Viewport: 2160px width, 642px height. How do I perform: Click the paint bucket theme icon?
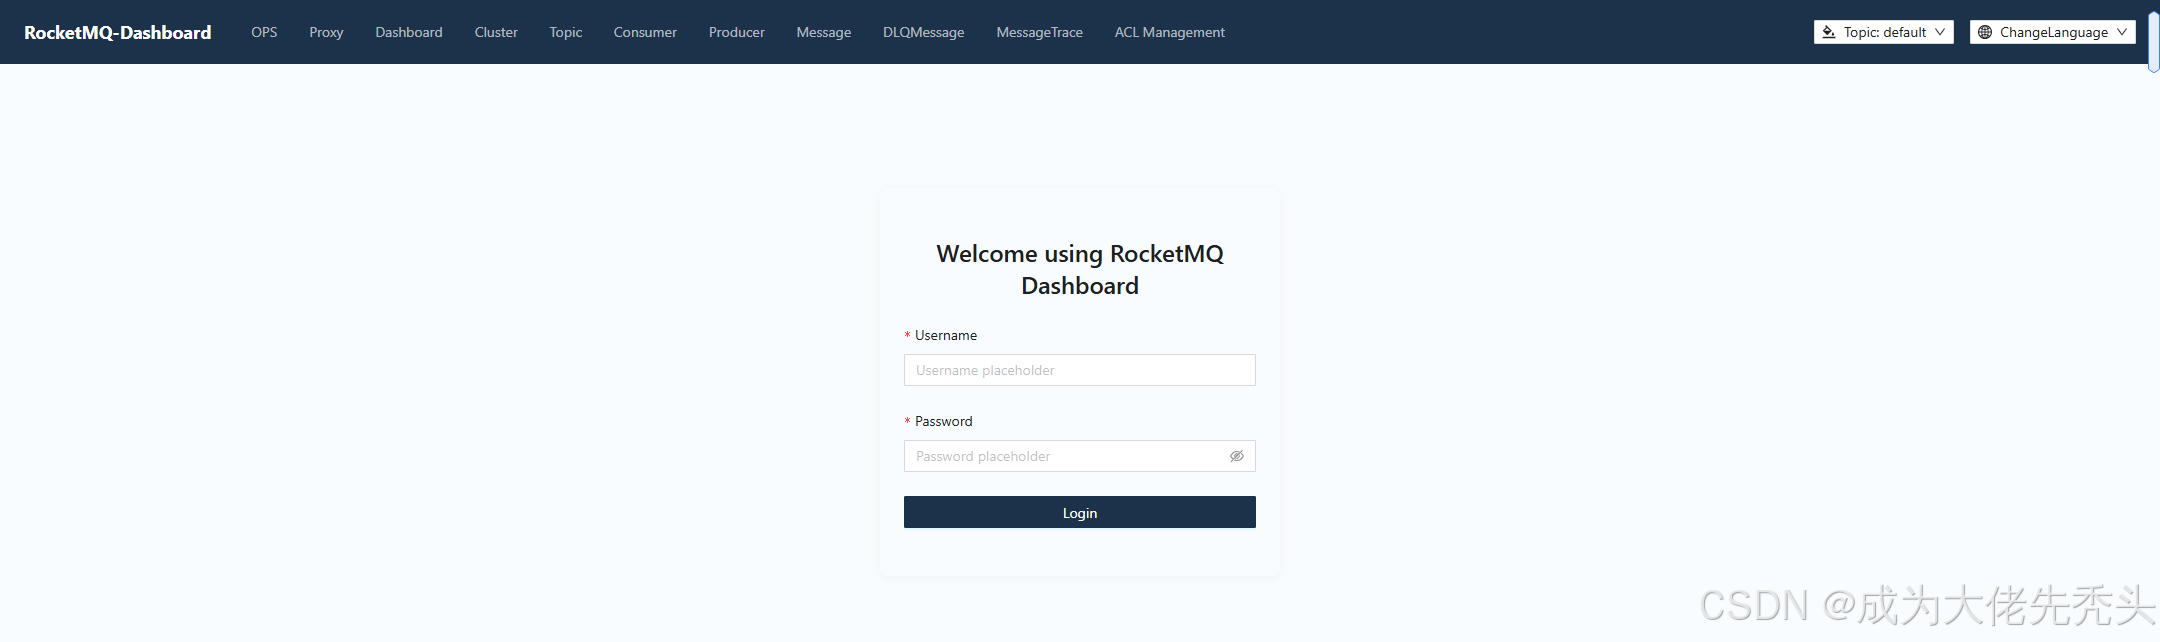(x=1829, y=32)
